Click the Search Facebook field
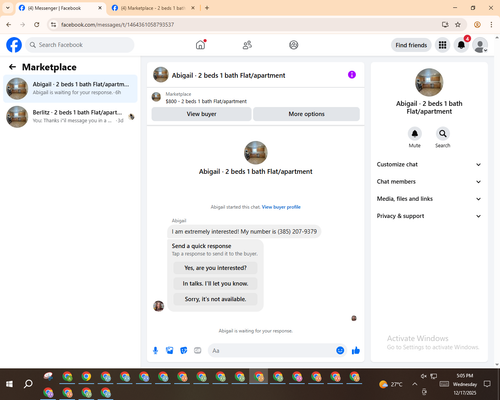This screenshot has width=500, height=400. pyautogui.click(x=80, y=45)
